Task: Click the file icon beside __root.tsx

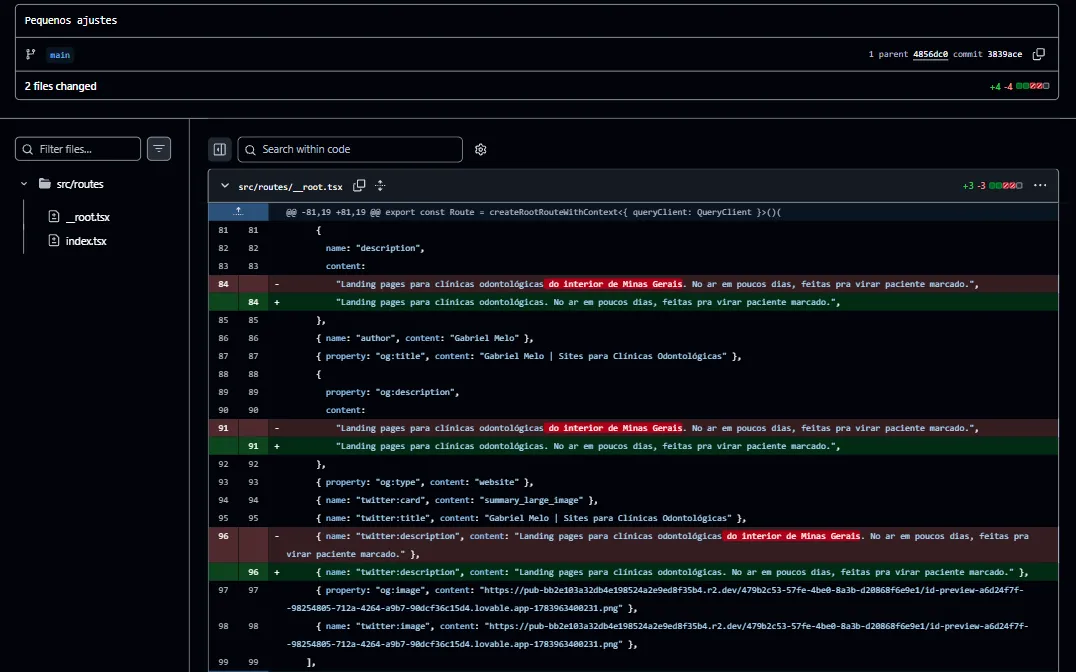Action: 54,217
